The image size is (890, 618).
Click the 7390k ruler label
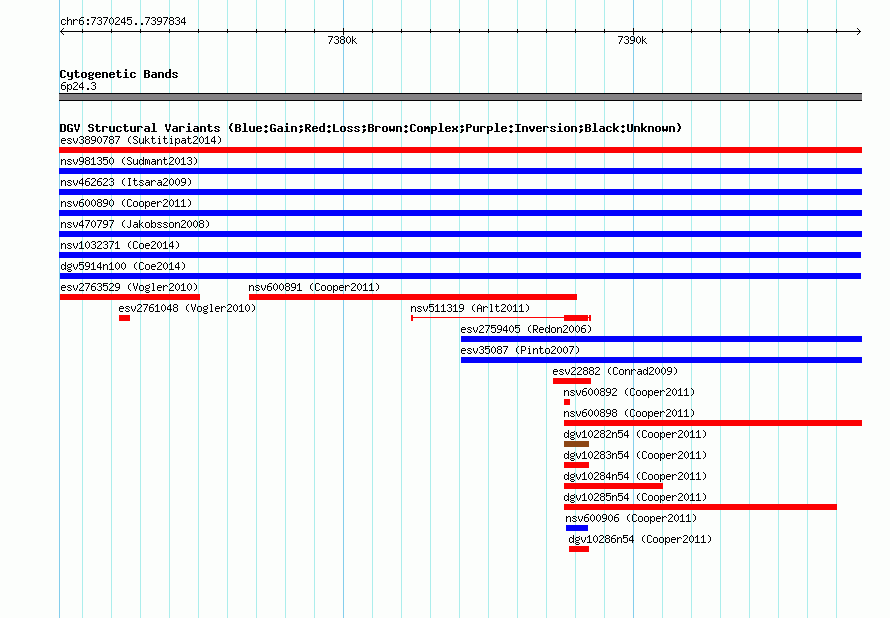632,40
